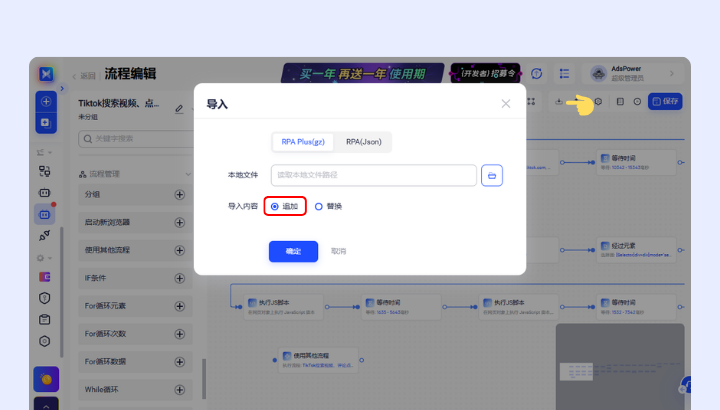Click the 确定 confirm button

(x=293, y=252)
